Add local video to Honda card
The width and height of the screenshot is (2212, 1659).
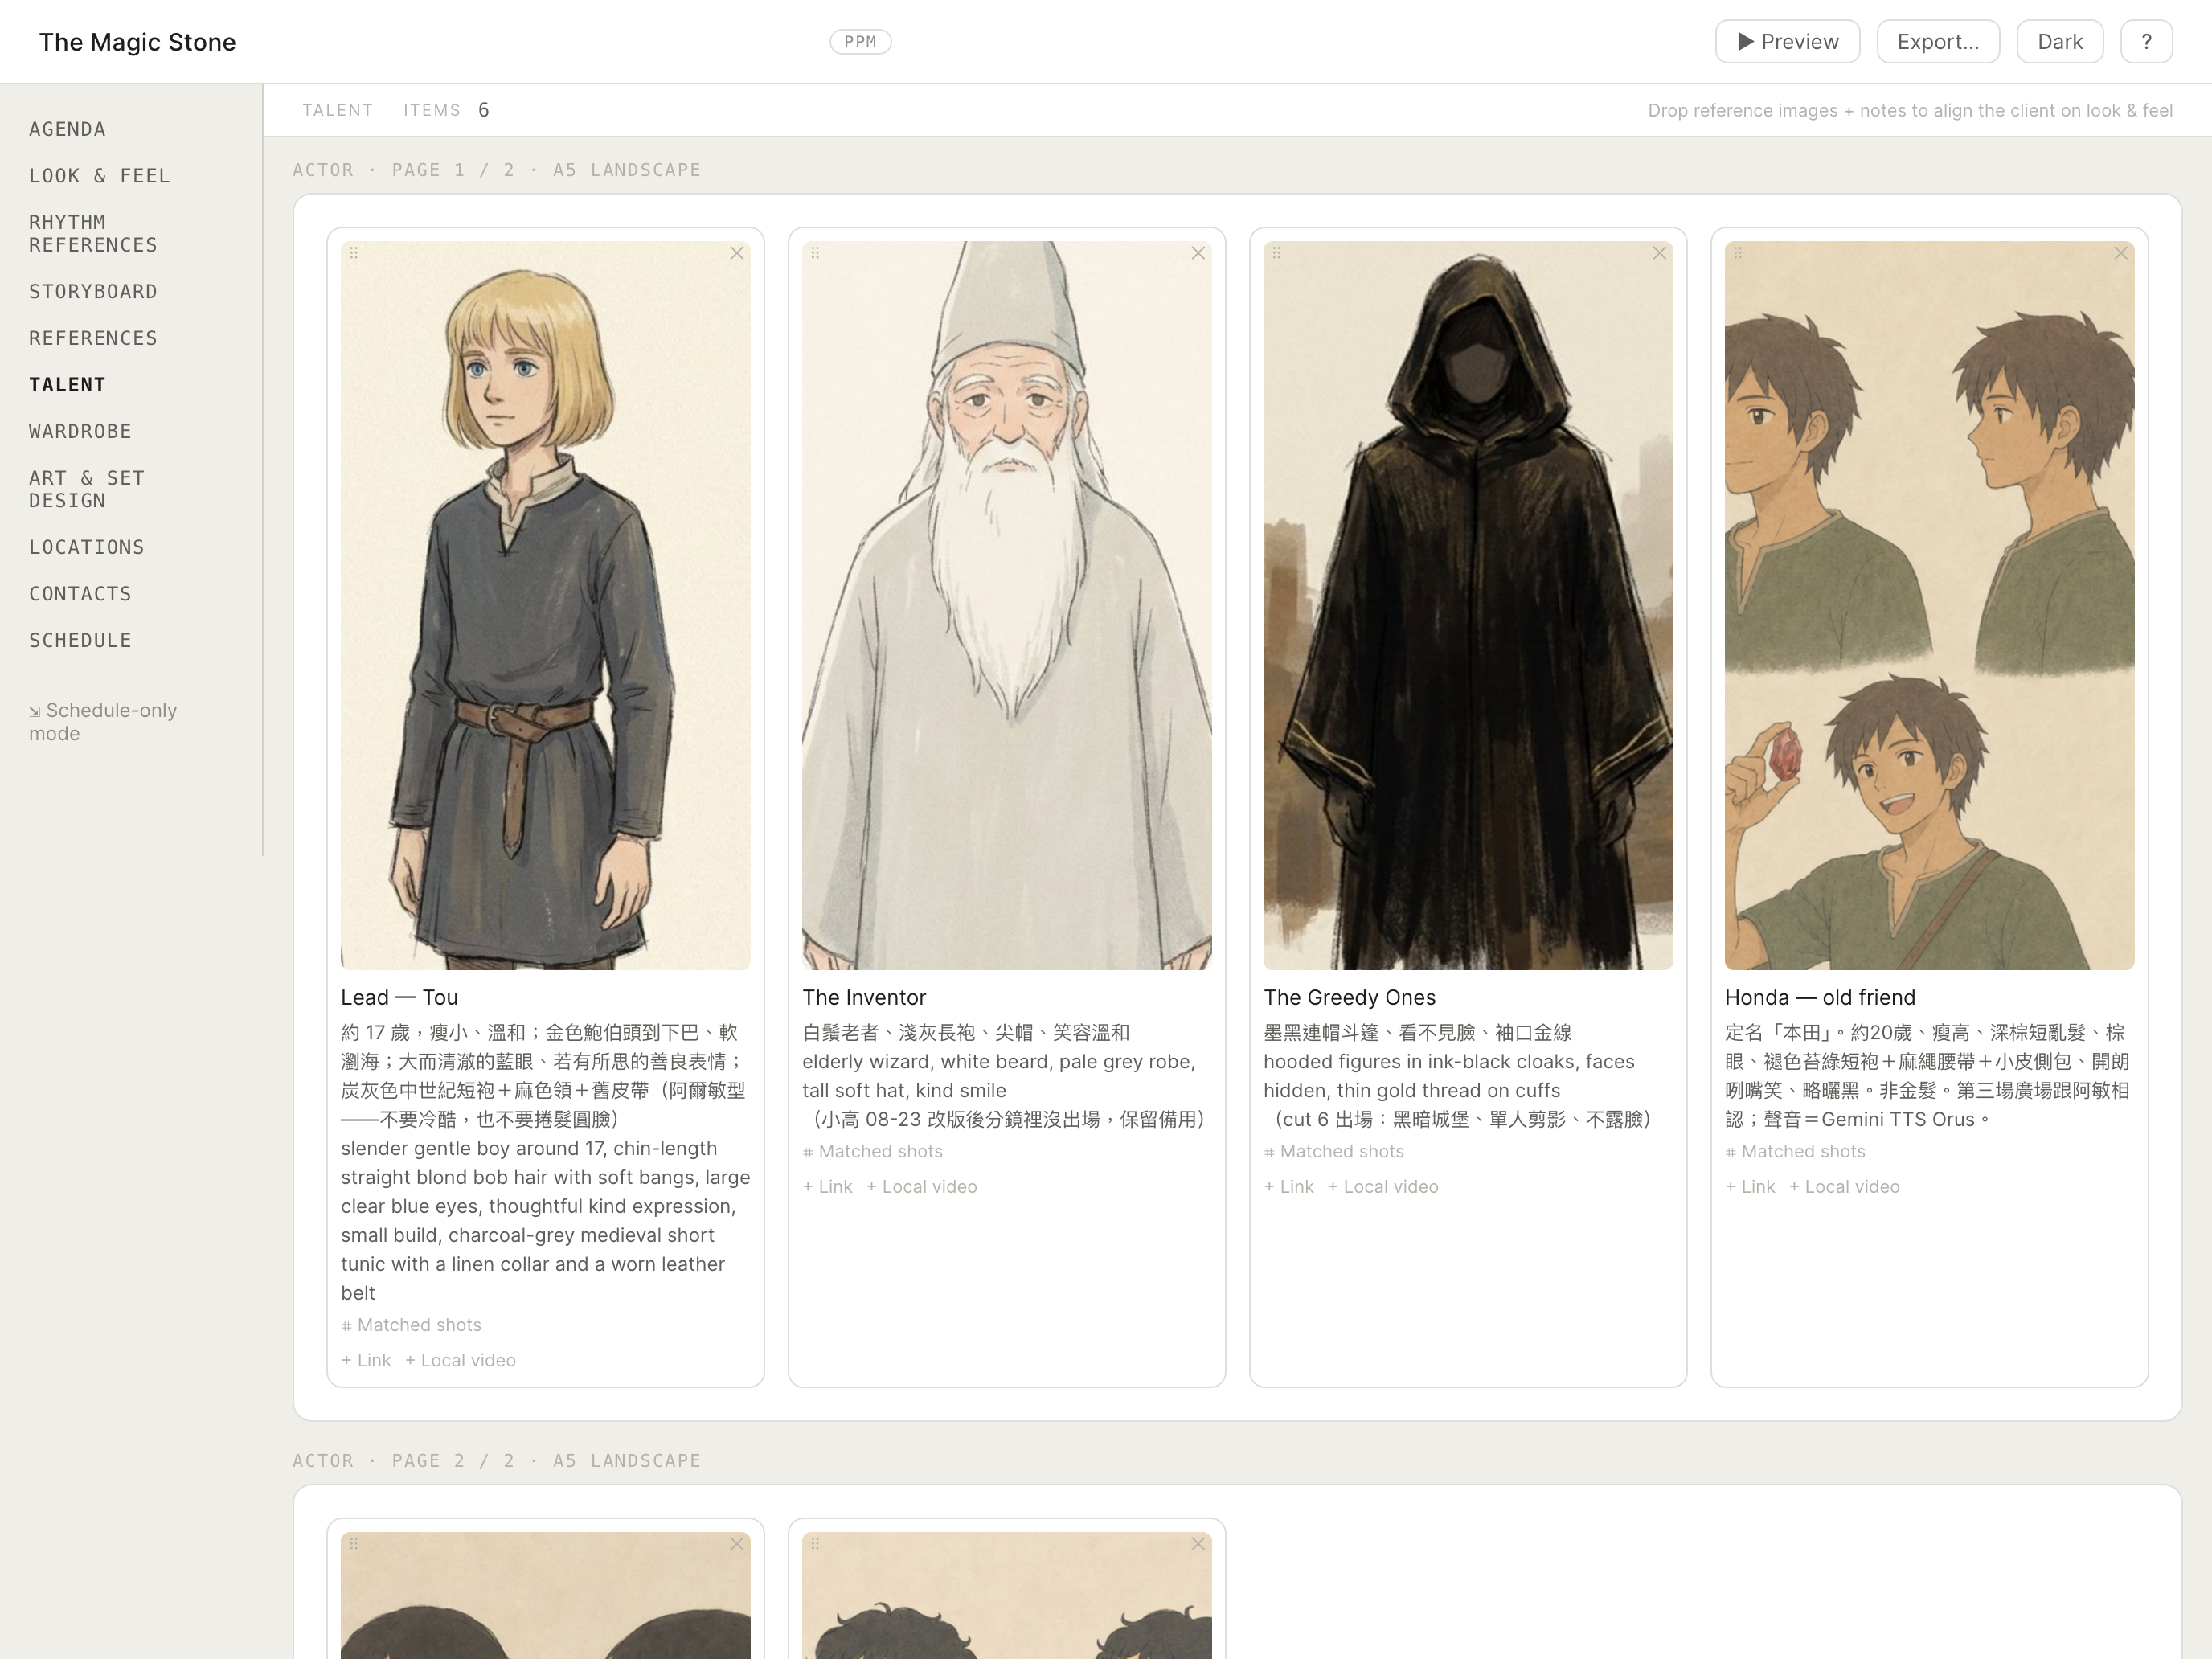click(1844, 1187)
